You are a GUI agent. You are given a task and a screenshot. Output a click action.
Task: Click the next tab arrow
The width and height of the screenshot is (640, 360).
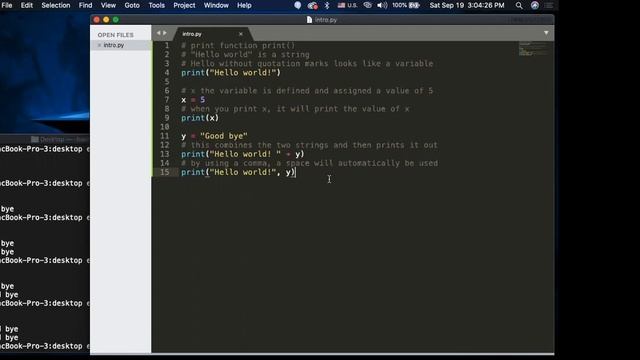pyautogui.click(x=165, y=33)
